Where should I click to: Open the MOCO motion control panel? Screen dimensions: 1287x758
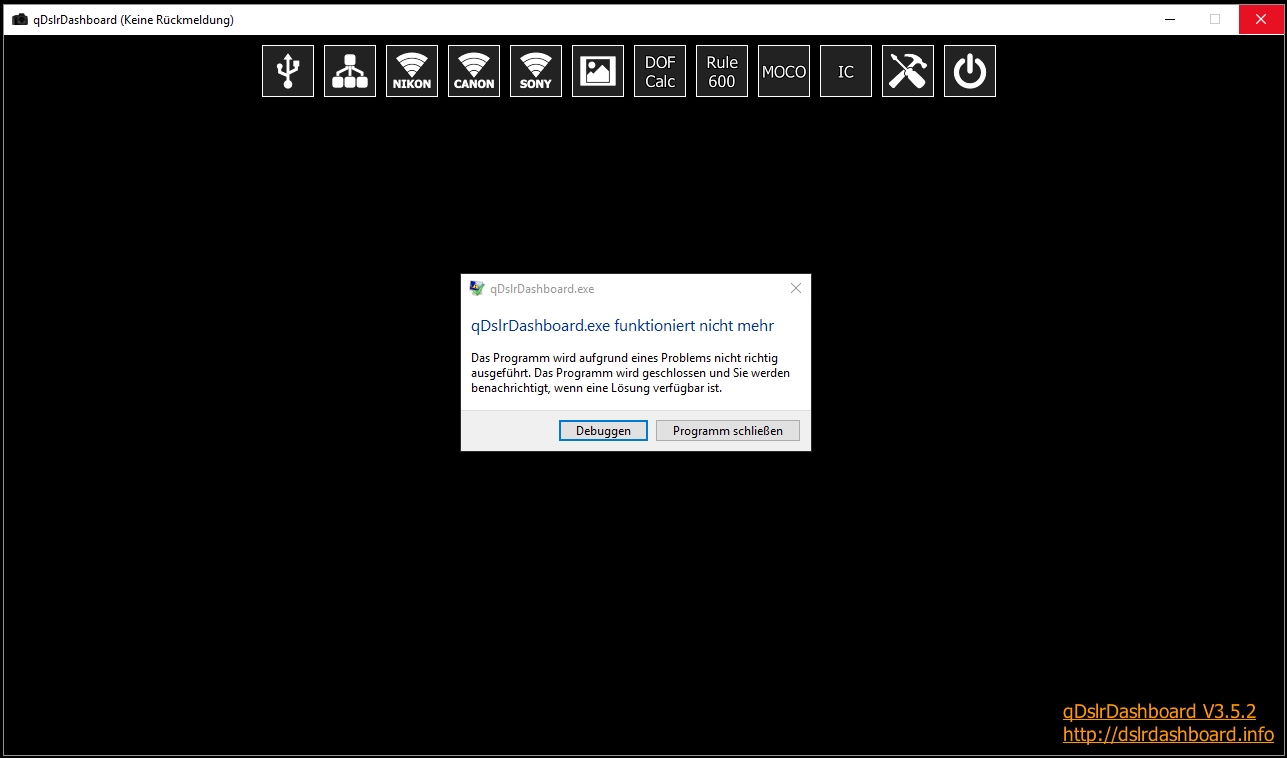pyautogui.click(x=783, y=71)
